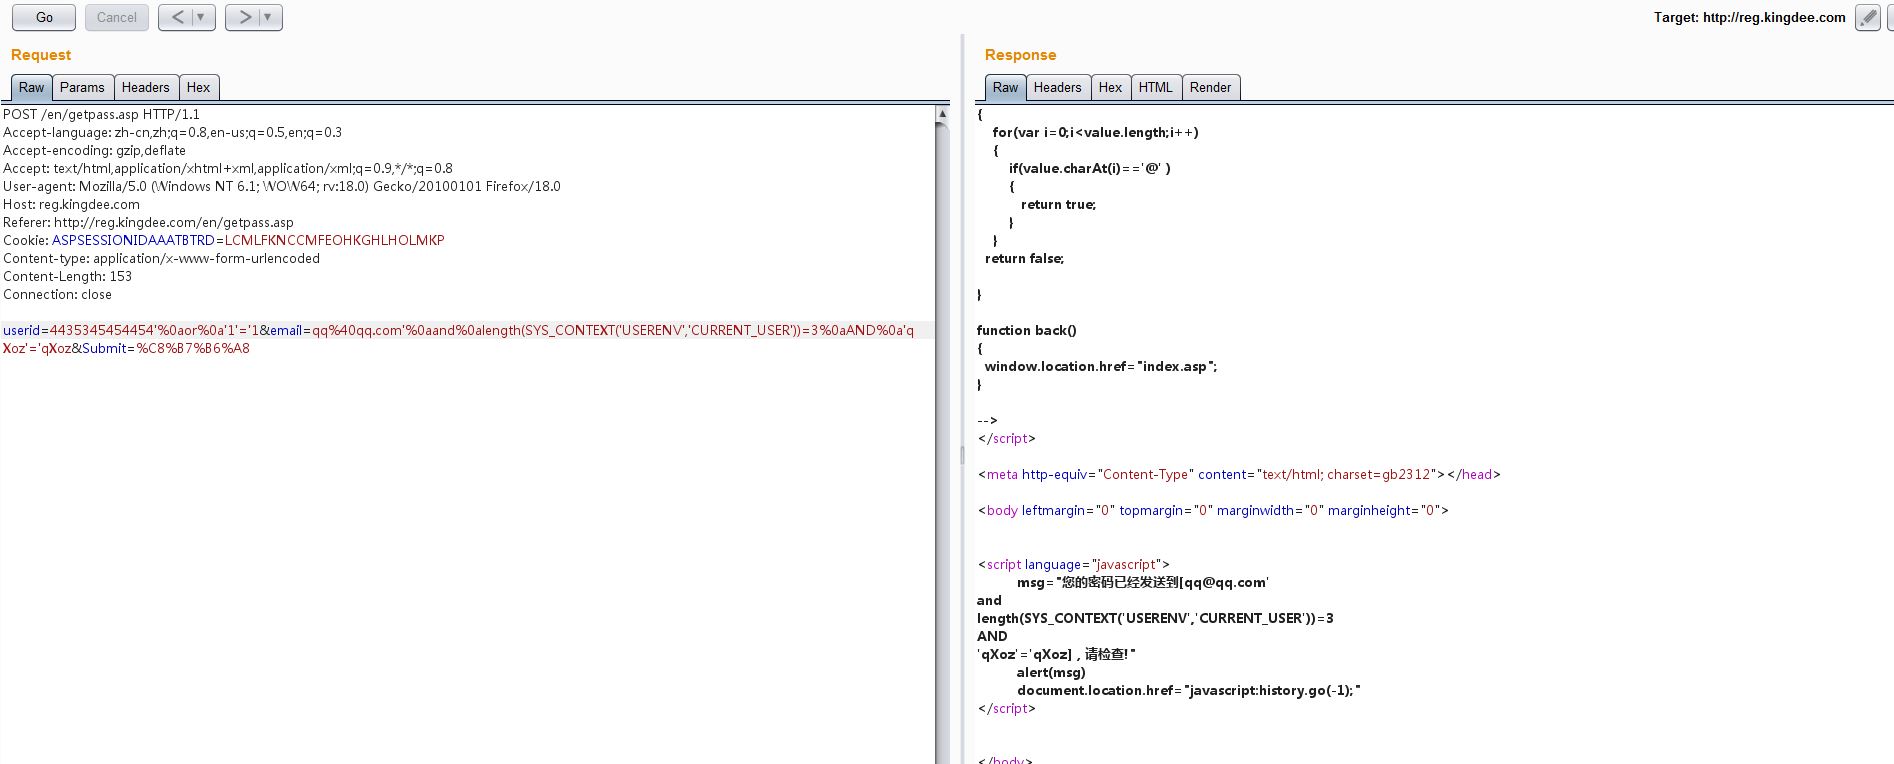Click the Cancel button
The width and height of the screenshot is (1894, 764).
pos(117,17)
